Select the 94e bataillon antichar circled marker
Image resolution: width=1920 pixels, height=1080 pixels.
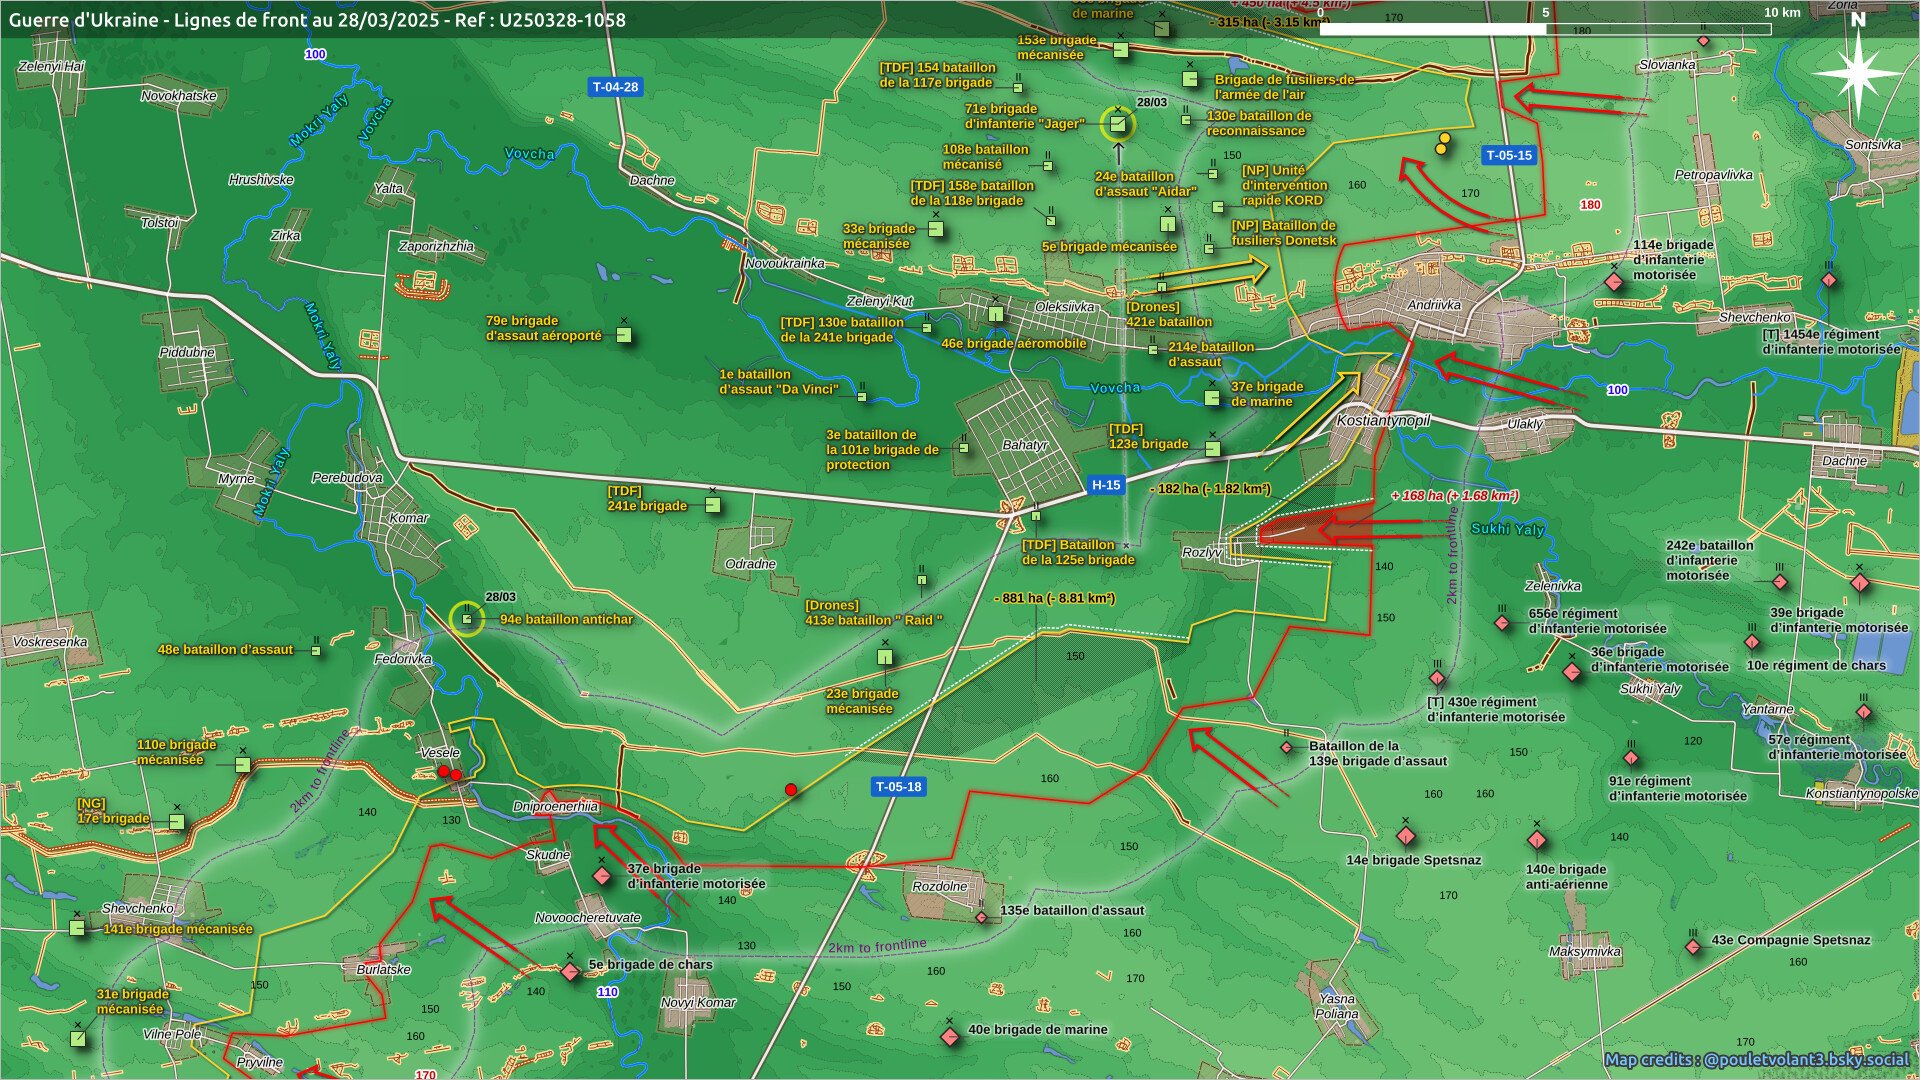[466, 619]
